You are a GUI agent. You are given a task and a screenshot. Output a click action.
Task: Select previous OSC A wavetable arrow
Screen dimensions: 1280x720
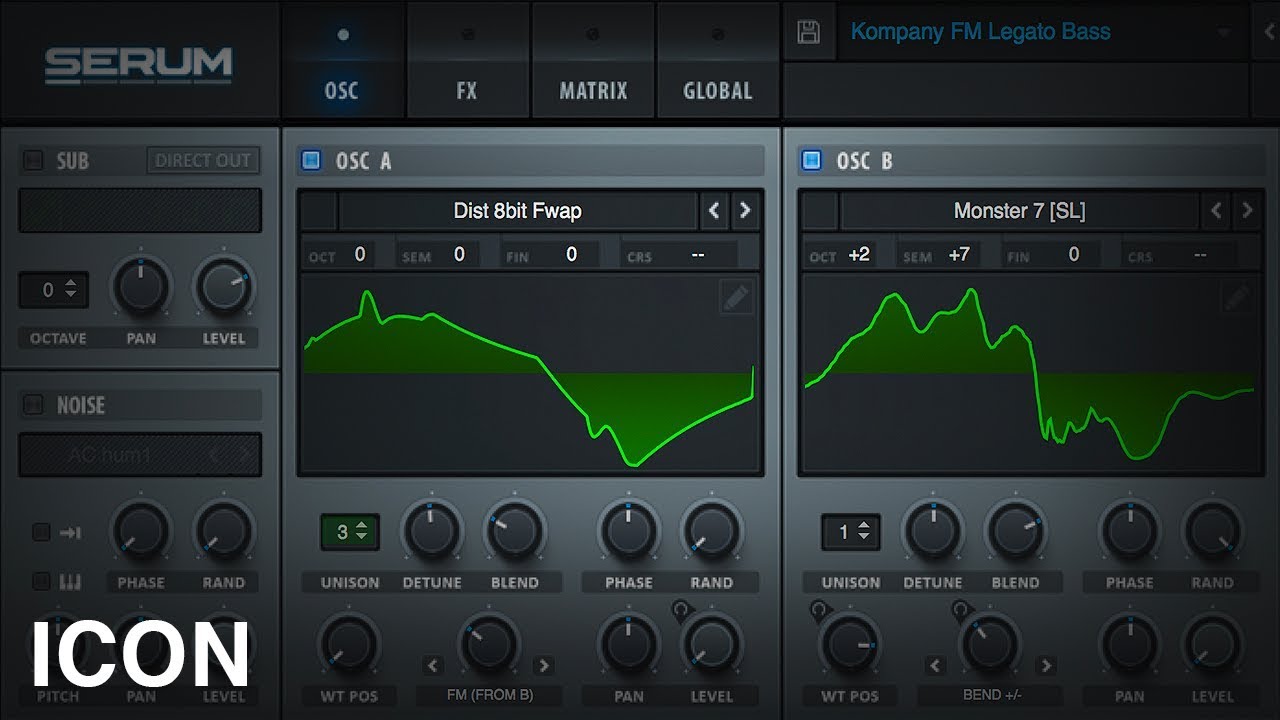713,211
